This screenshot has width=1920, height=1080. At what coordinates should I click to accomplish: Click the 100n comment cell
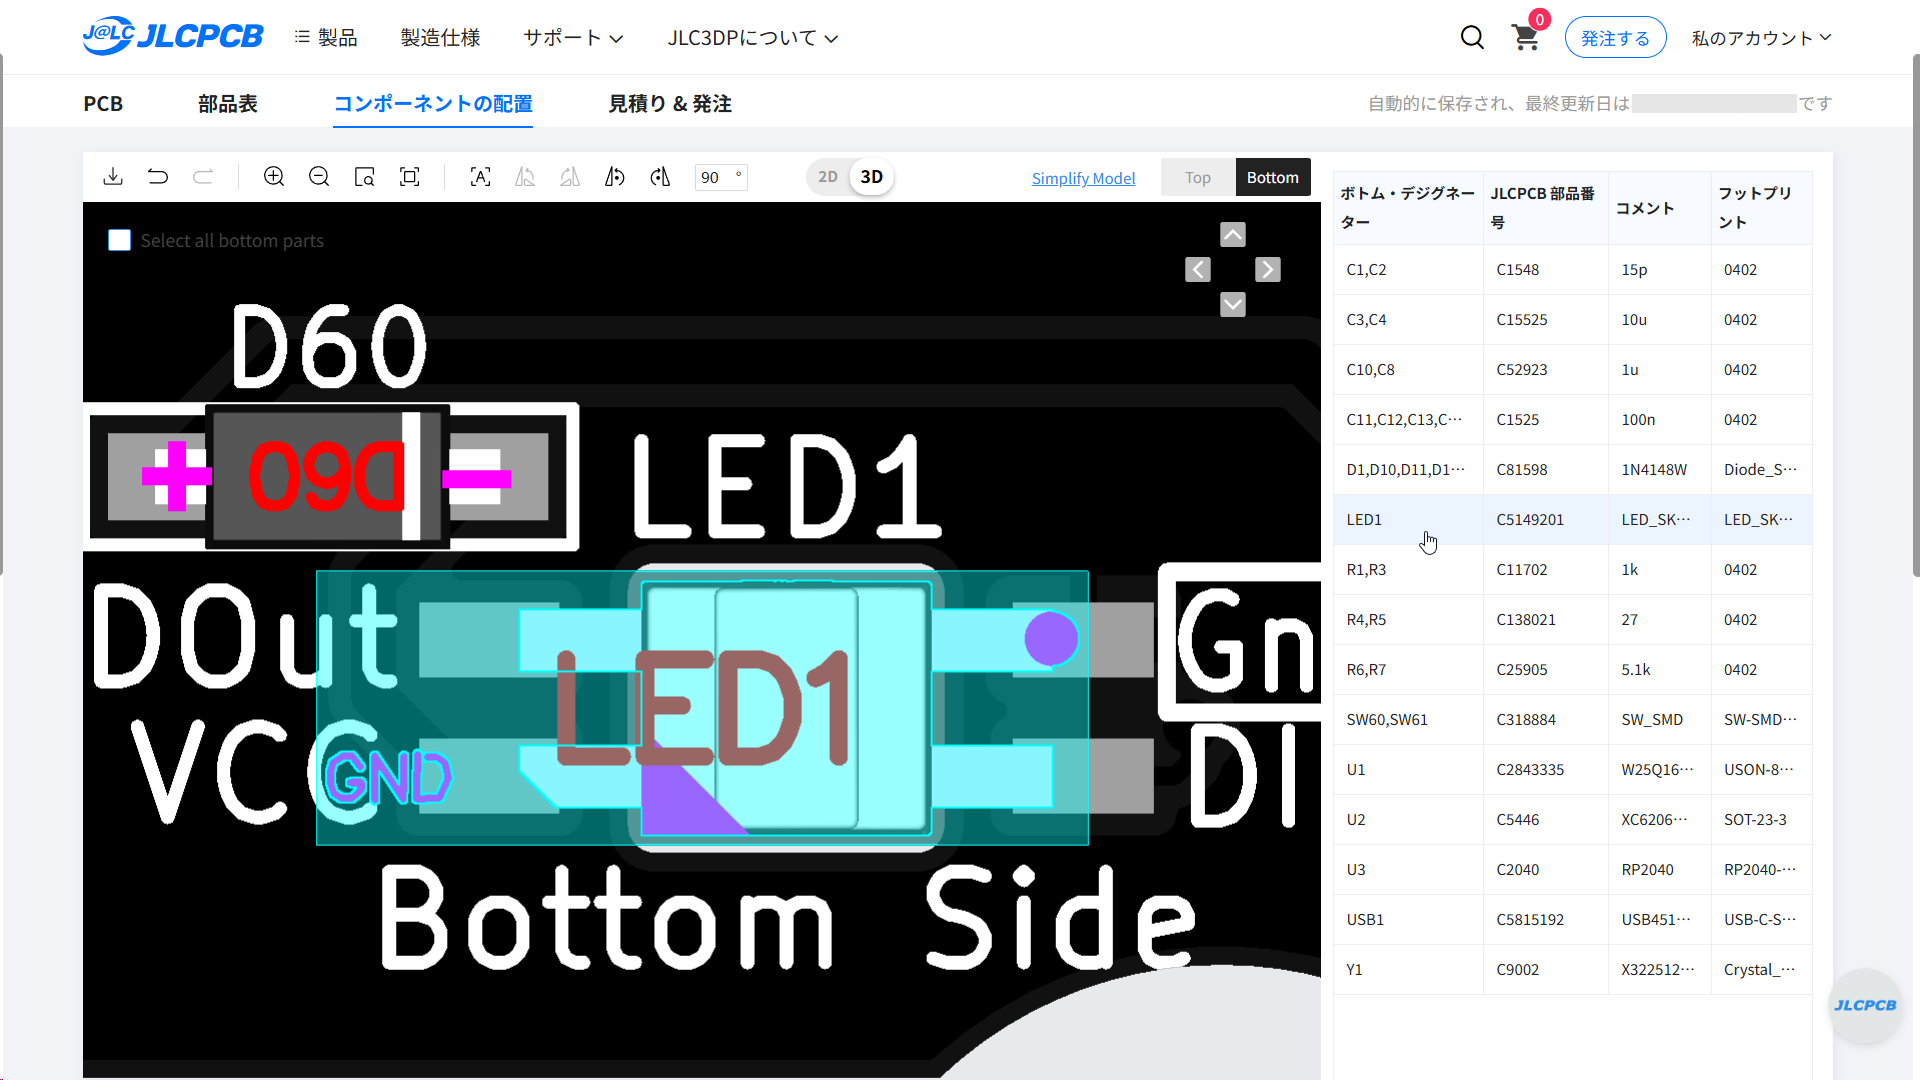click(x=1660, y=420)
